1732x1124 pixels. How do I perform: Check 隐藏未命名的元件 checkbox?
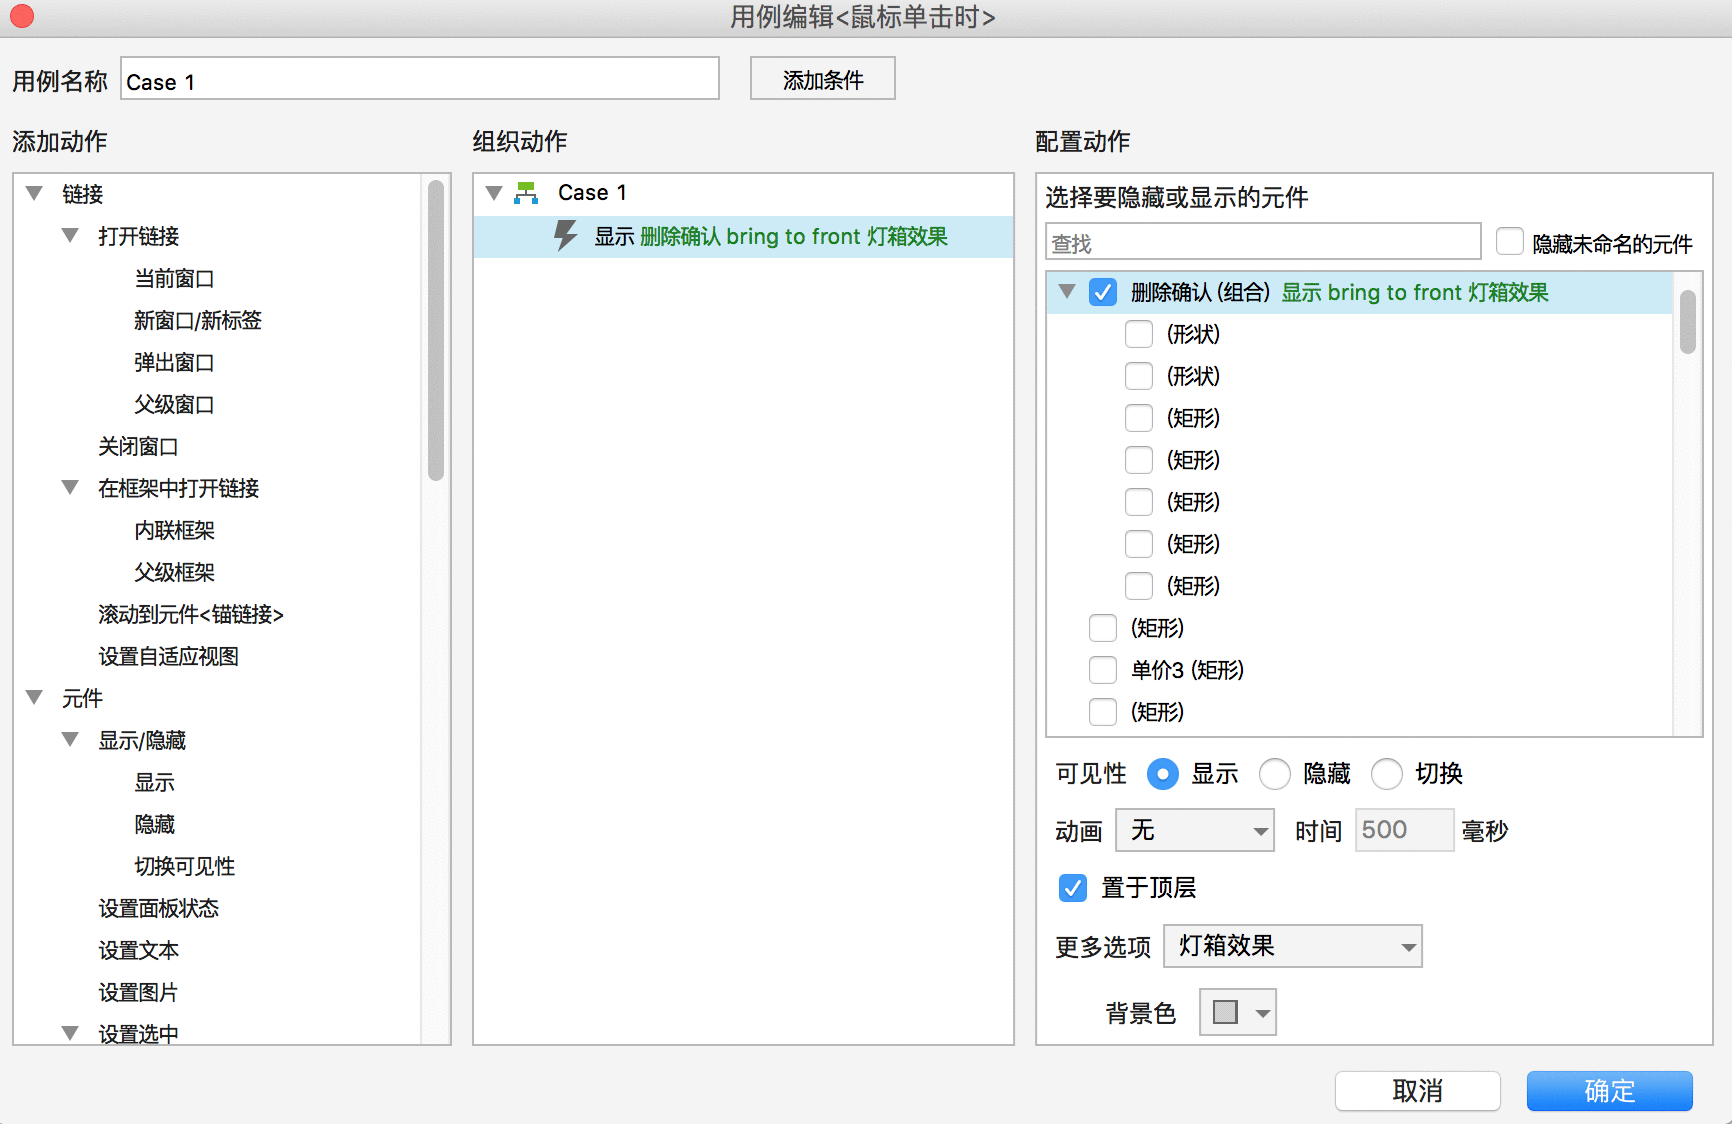(x=1509, y=241)
